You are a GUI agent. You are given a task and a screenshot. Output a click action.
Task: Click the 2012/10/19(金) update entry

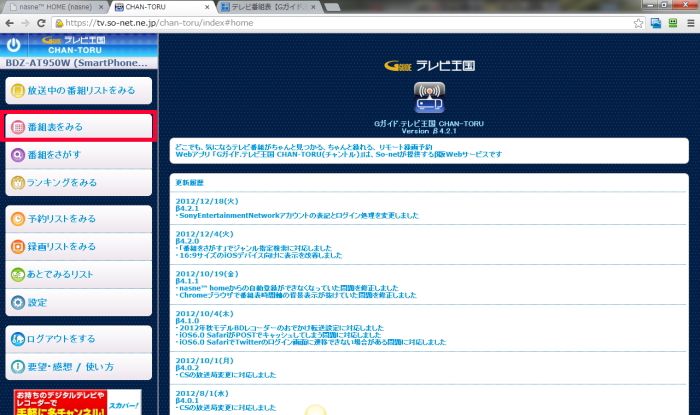(428, 284)
